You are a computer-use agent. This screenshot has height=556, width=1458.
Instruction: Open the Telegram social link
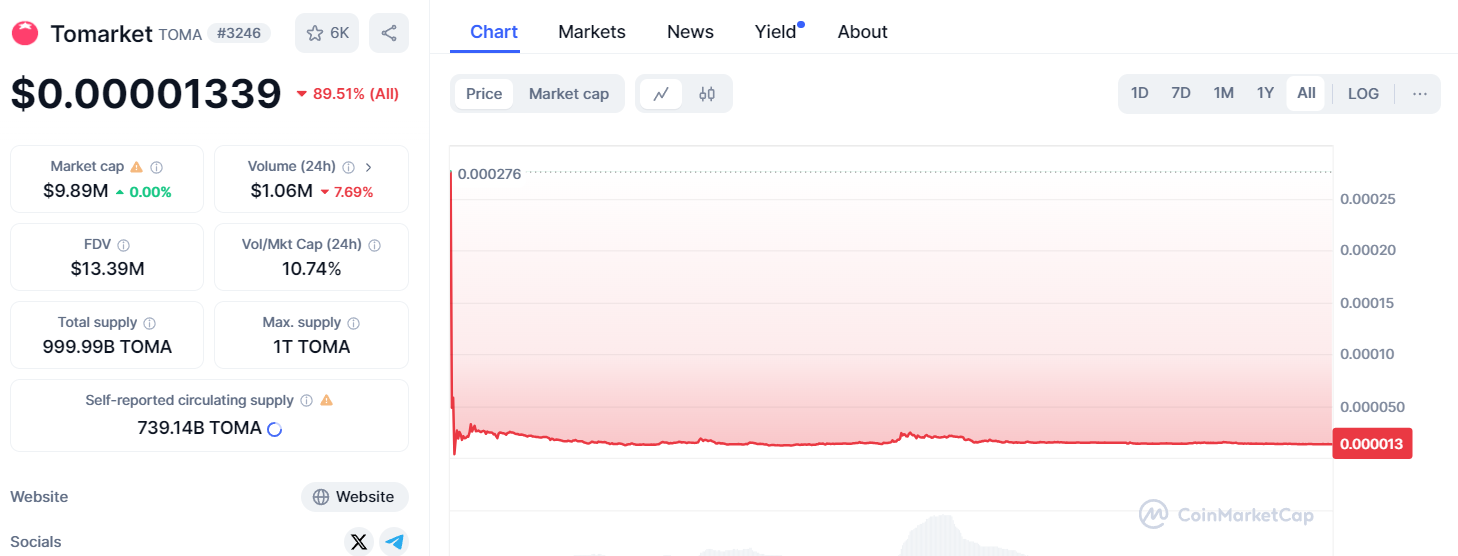pyautogui.click(x=395, y=542)
